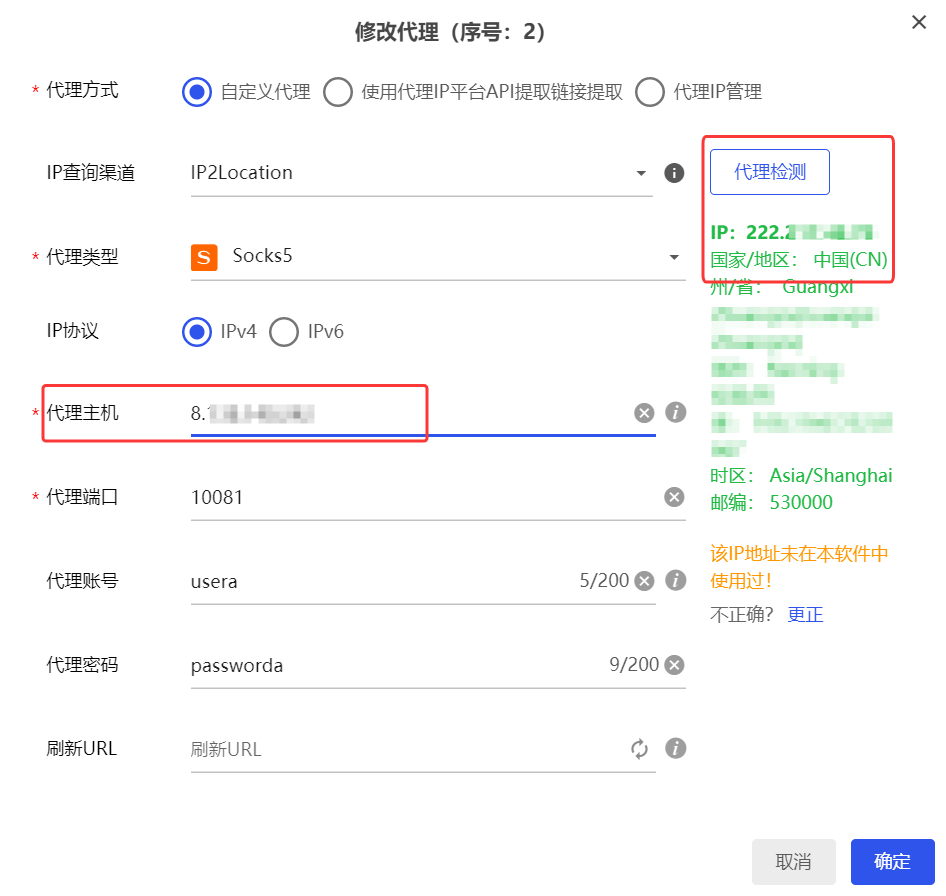Clear the 代理主机 field with its X icon
The image size is (946, 896).
pyautogui.click(x=644, y=413)
